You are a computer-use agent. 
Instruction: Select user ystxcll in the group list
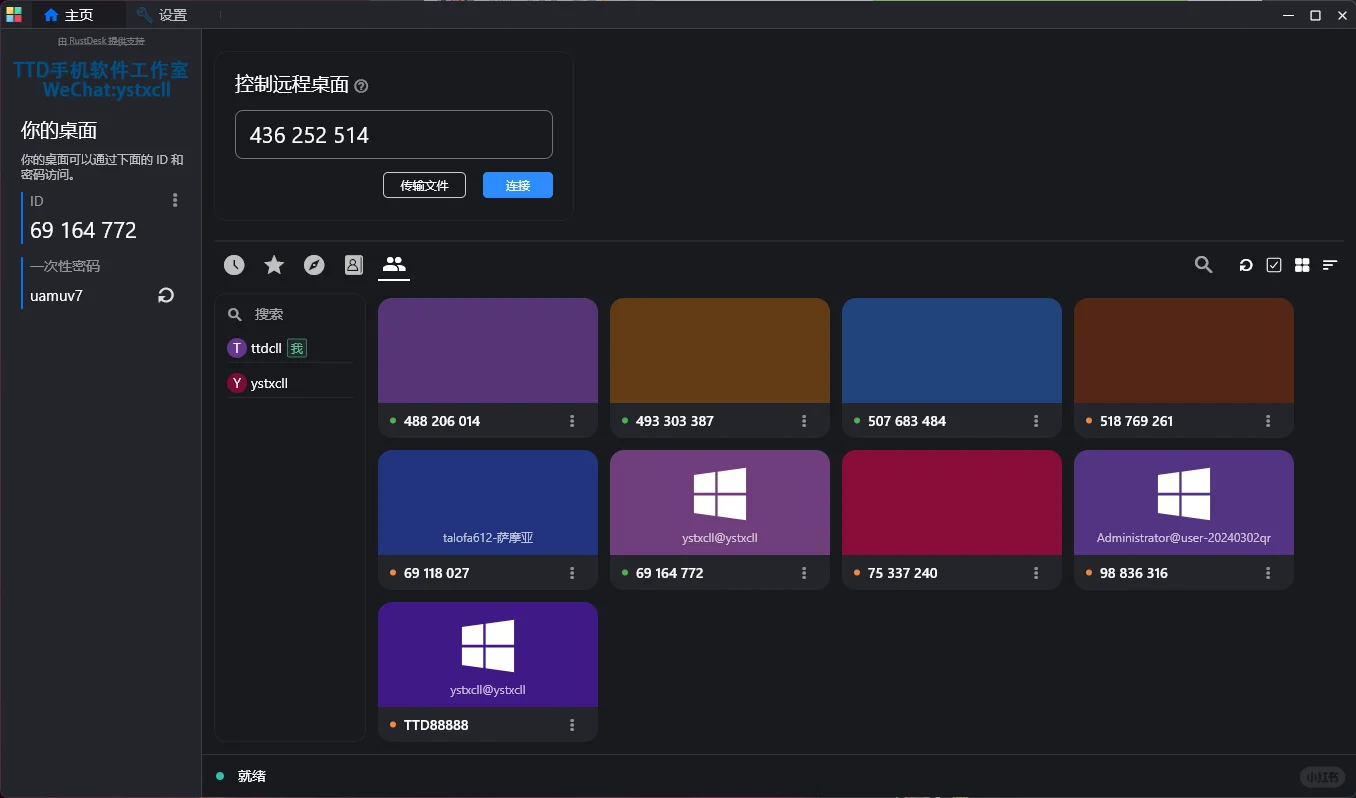point(290,383)
